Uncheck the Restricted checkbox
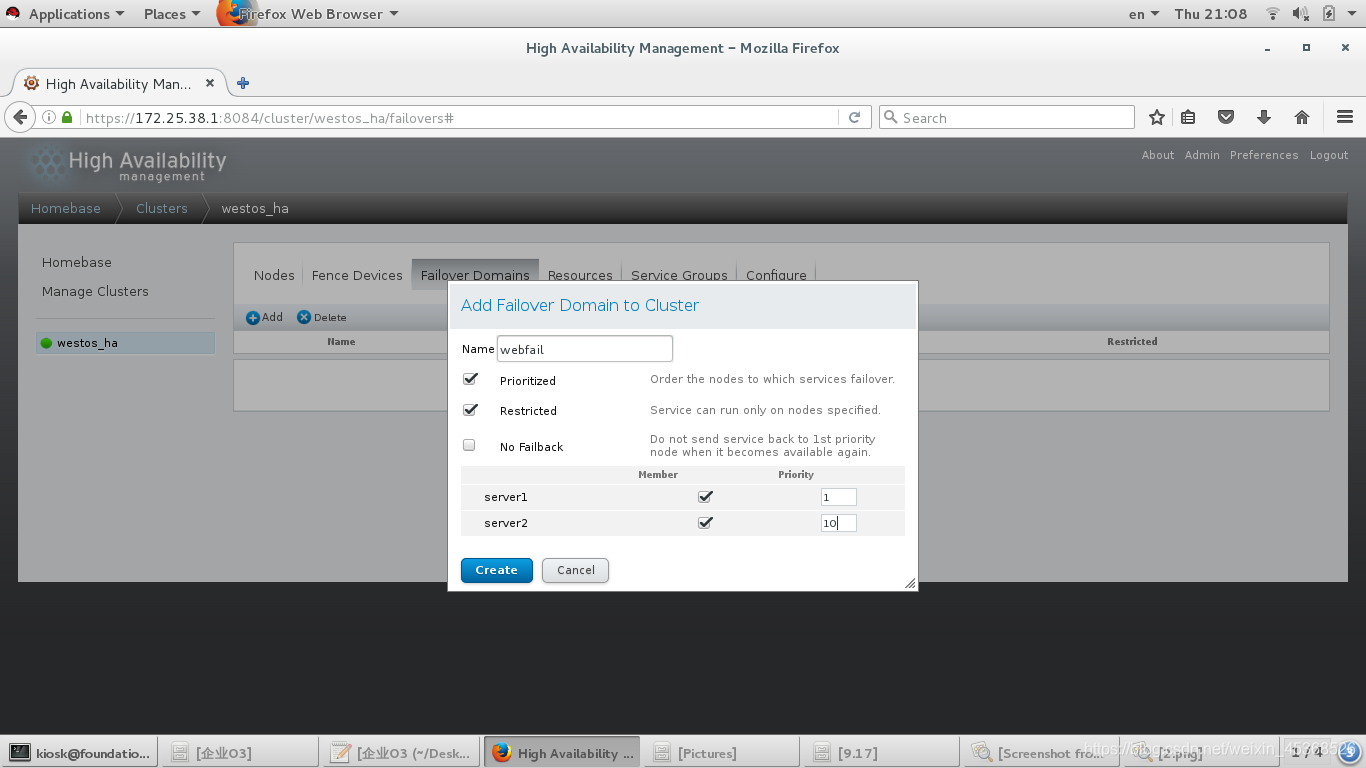Viewport: 1366px width, 768px height. [x=470, y=409]
